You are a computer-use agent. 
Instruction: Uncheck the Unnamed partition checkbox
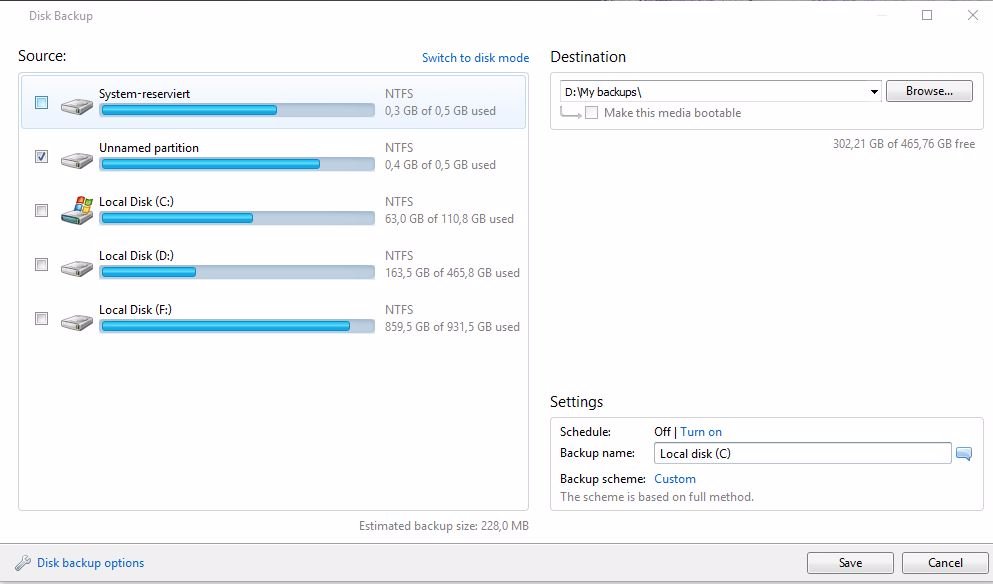point(41,156)
